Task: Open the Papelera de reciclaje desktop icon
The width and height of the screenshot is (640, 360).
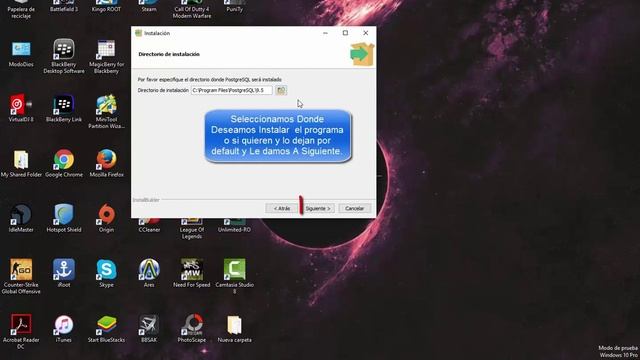Action: (21, 9)
